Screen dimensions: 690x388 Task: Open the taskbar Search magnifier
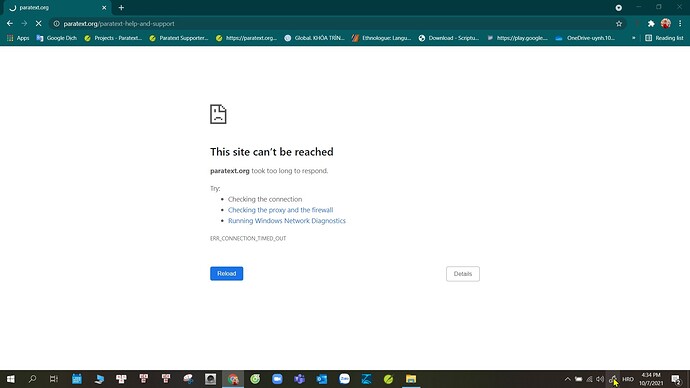tap(32, 379)
